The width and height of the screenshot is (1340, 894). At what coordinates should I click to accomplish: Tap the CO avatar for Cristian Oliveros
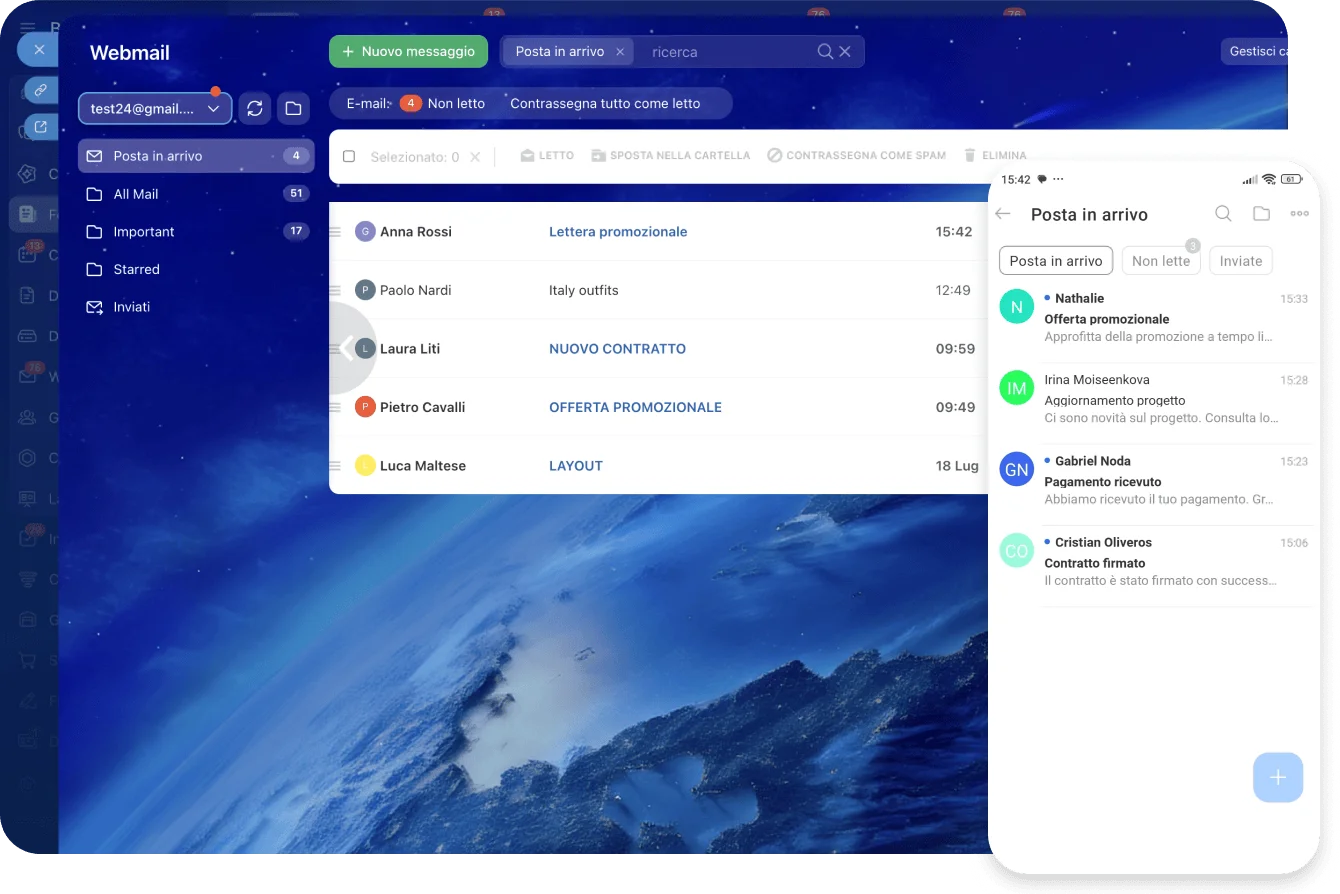click(x=1017, y=551)
